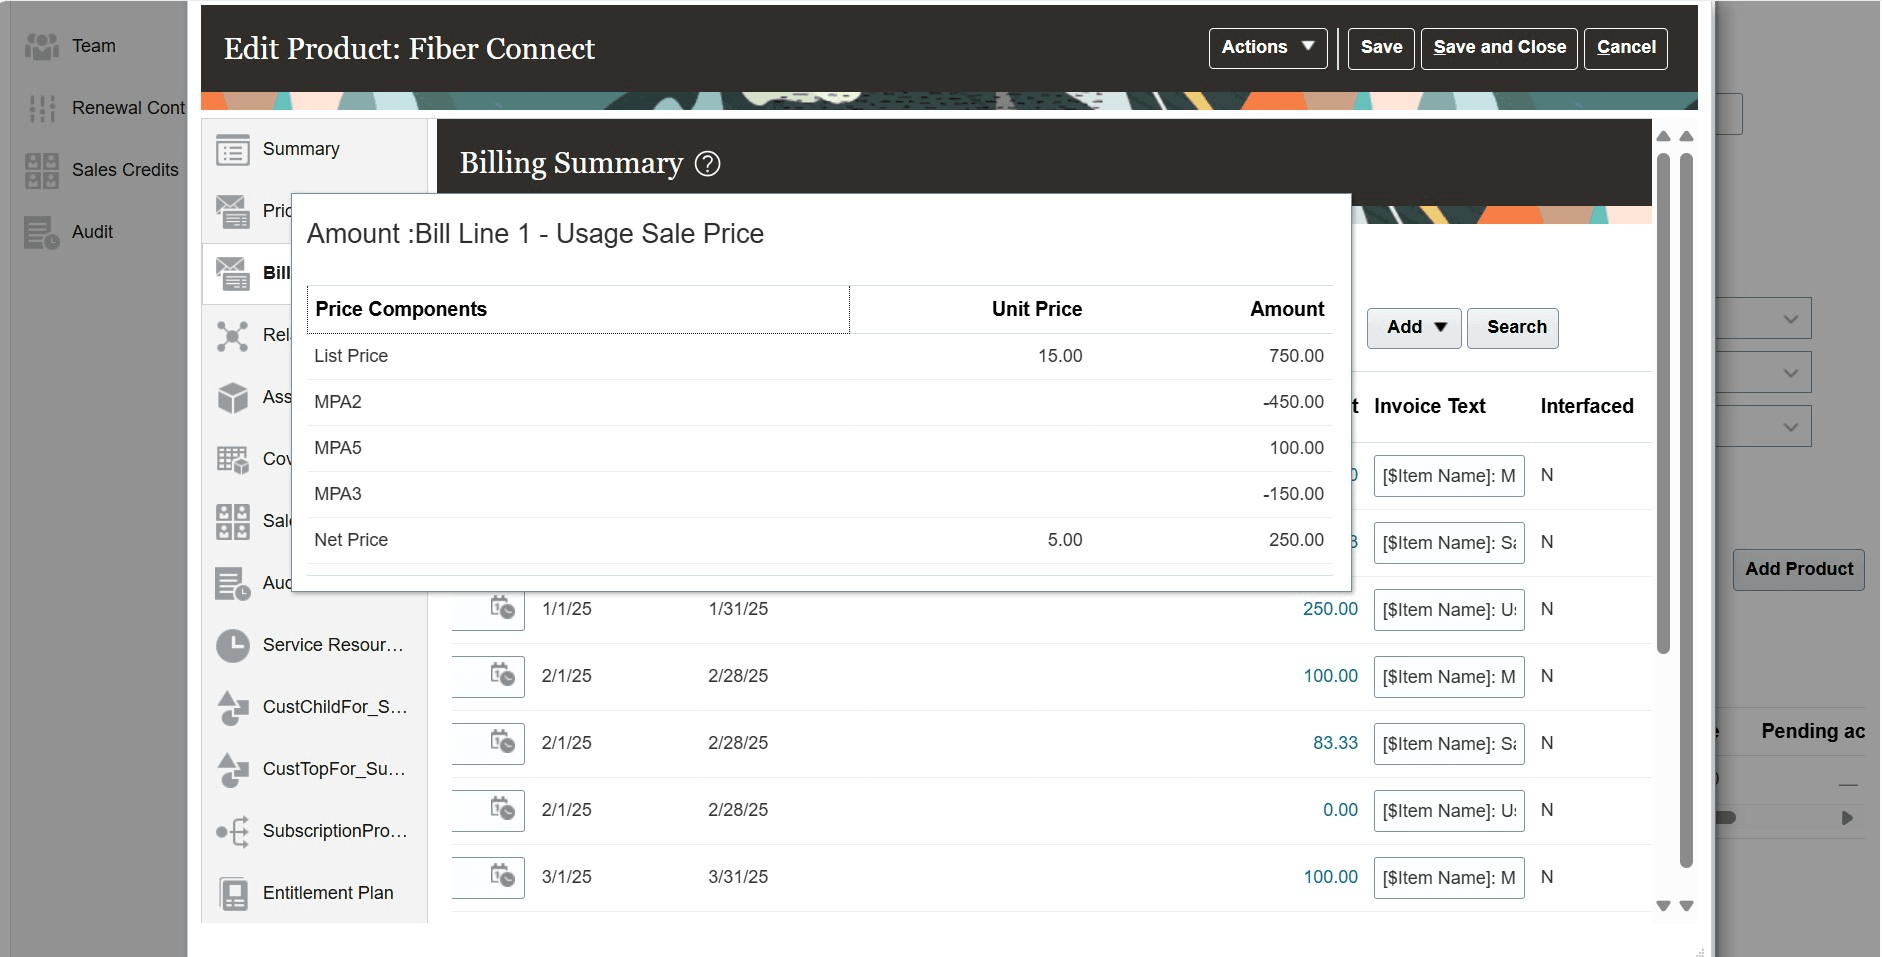Click the Invoice Text column header
1882x957 pixels.
pos(1429,406)
